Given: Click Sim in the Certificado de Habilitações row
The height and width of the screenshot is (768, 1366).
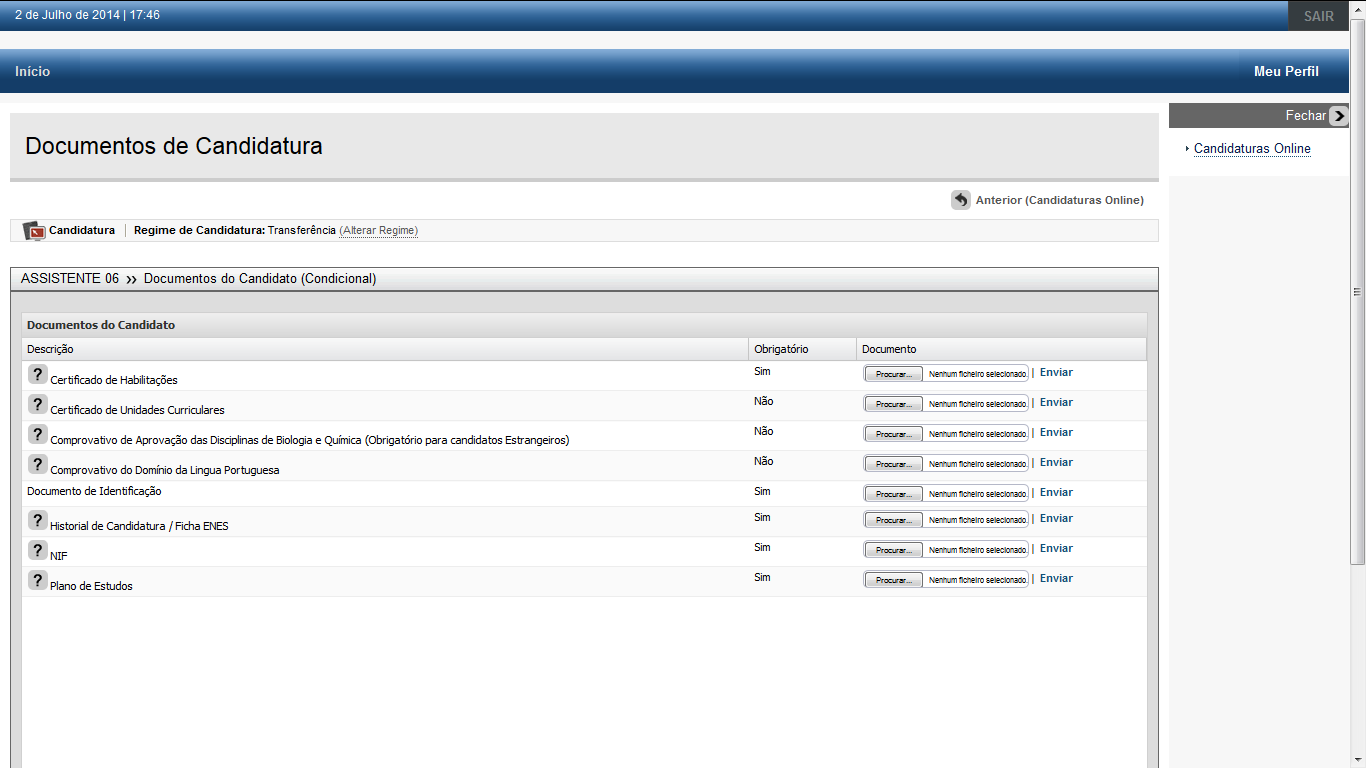Looking at the screenshot, I should (762, 371).
